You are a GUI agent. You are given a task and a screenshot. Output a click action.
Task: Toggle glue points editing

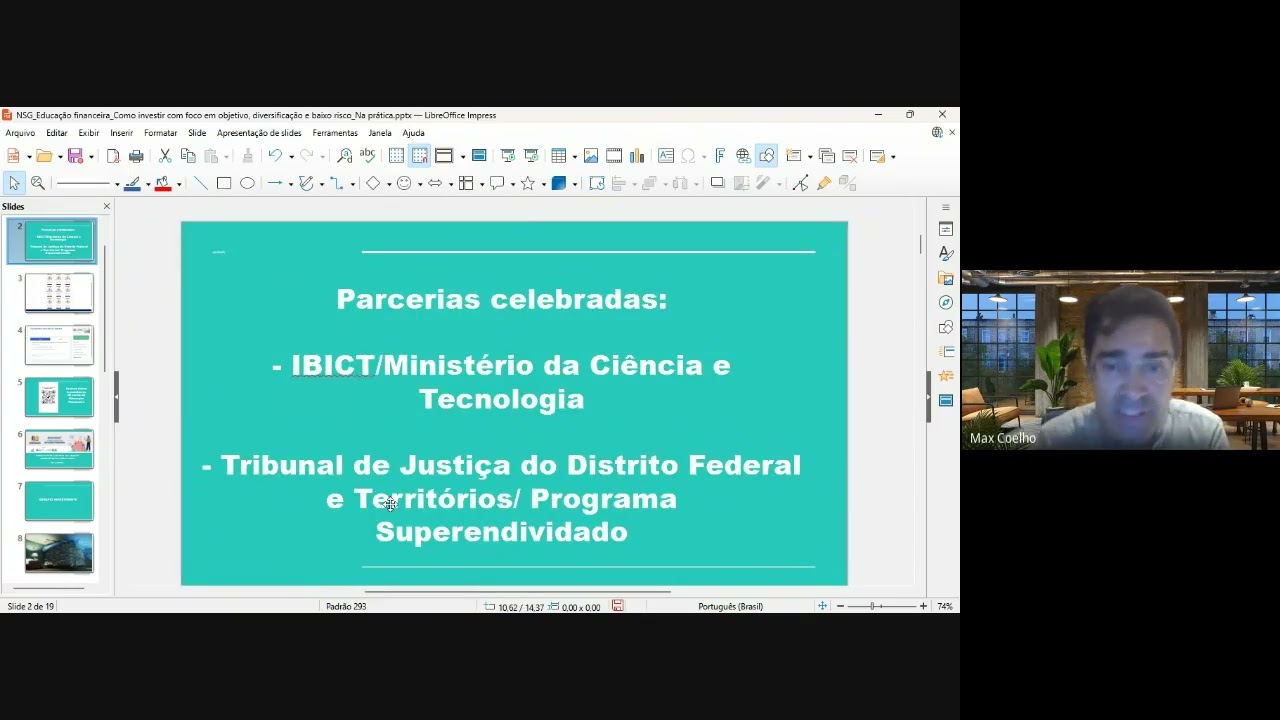824,183
